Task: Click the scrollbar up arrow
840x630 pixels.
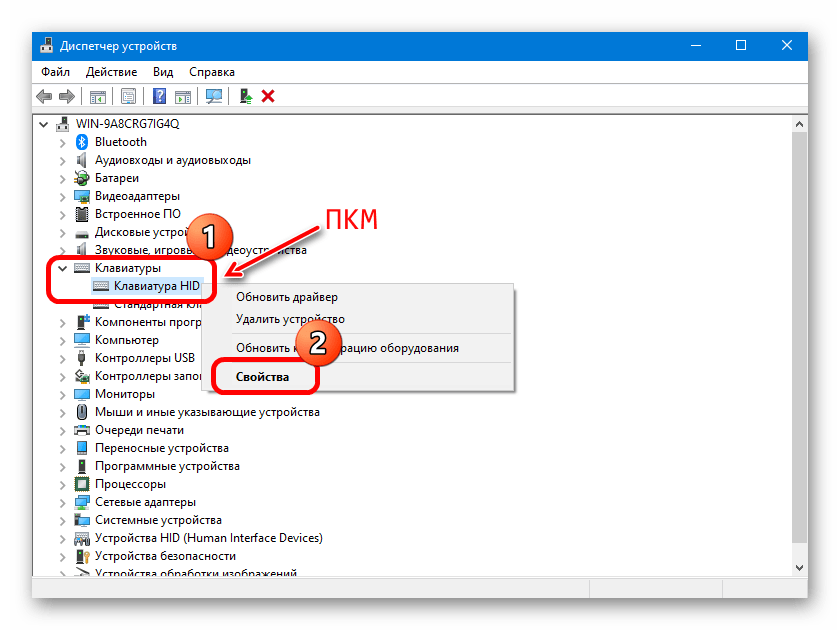Action: coord(799,124)
